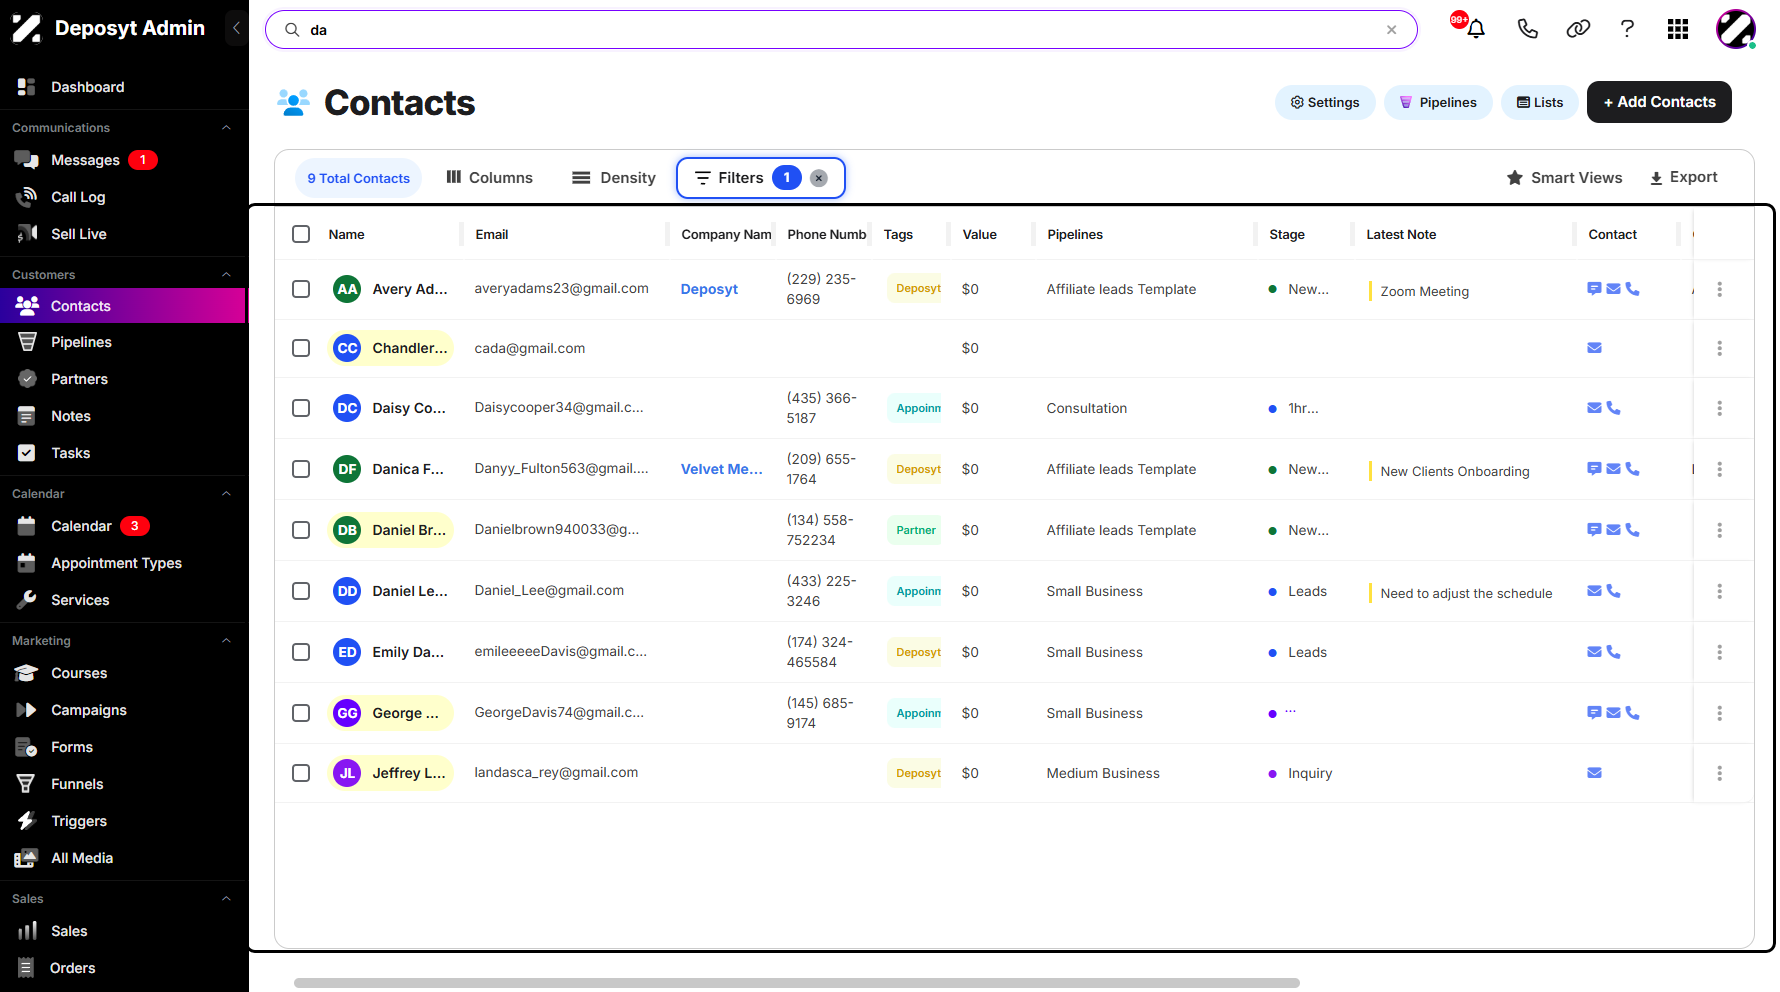Clear the search field with X icon
The image size is (1780, 992).
1391,30
